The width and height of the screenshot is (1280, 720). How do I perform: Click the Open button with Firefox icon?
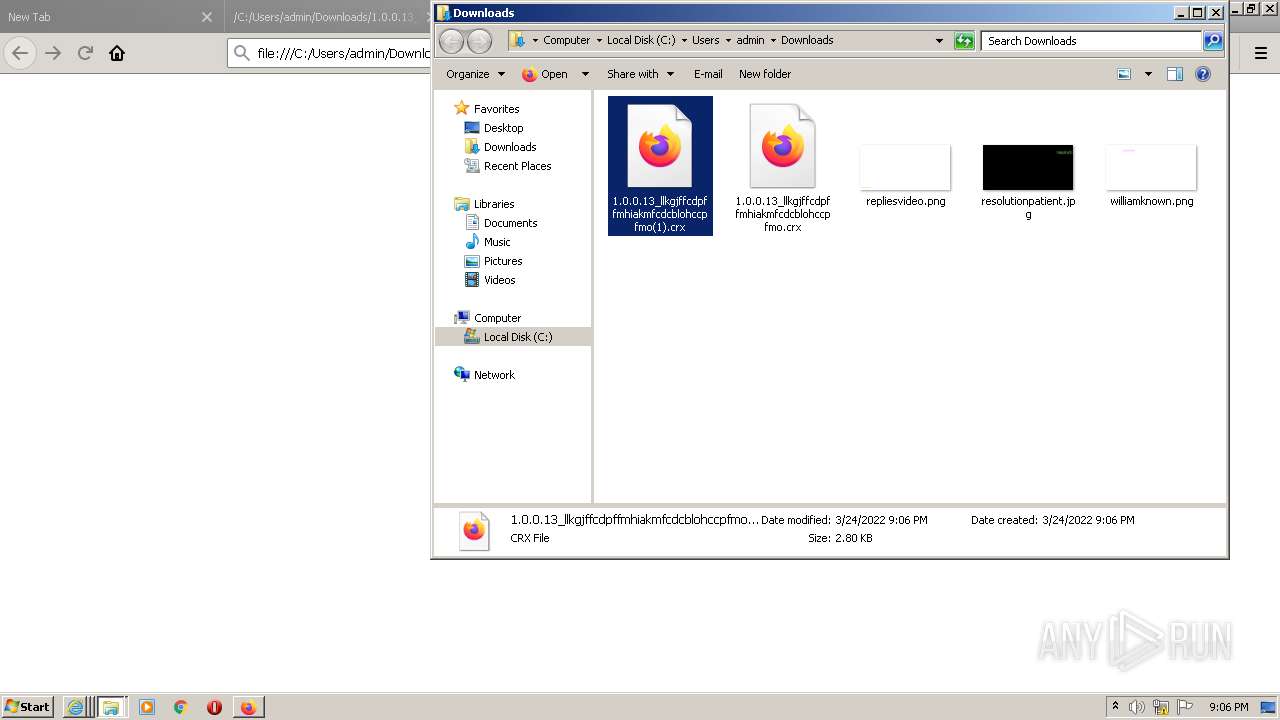pos(545,74)
